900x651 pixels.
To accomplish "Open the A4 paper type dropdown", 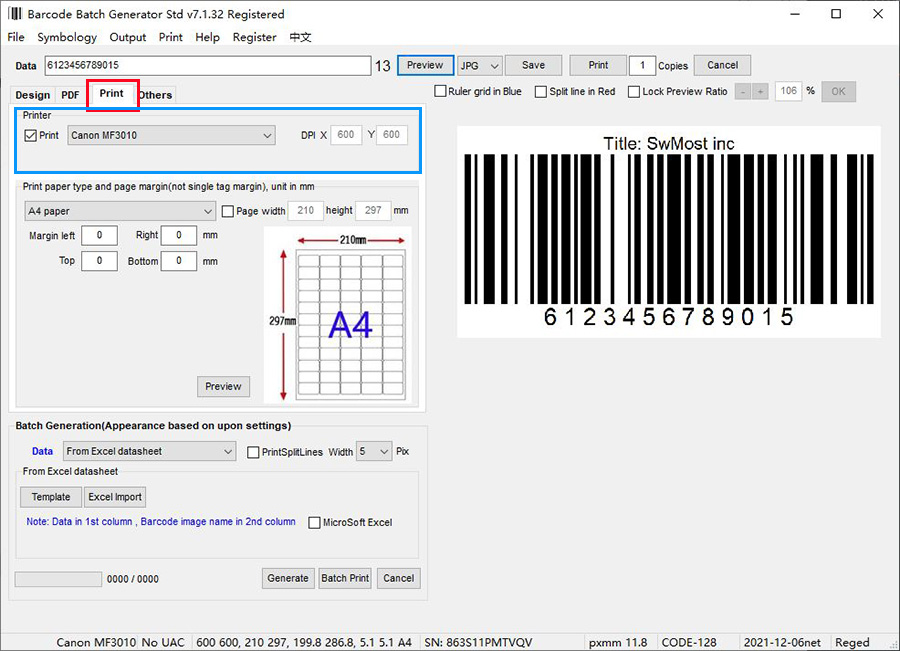I will [120, 211].
